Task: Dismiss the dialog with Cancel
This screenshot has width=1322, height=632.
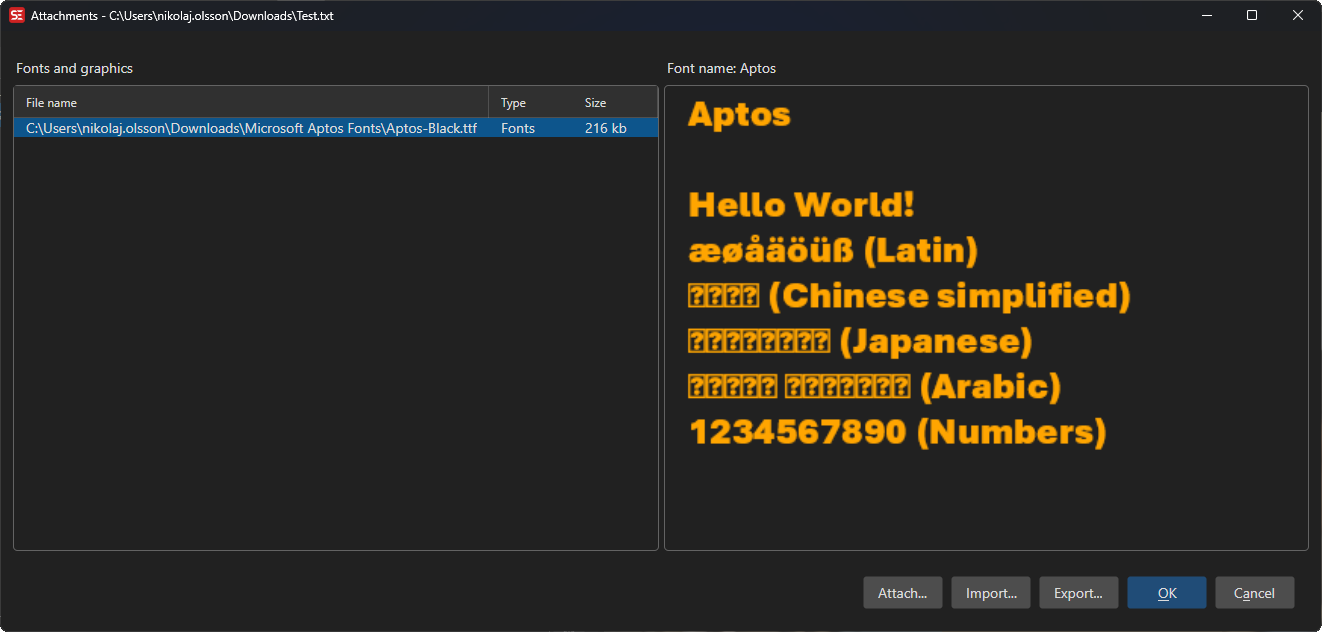Action: (1254, 592)
